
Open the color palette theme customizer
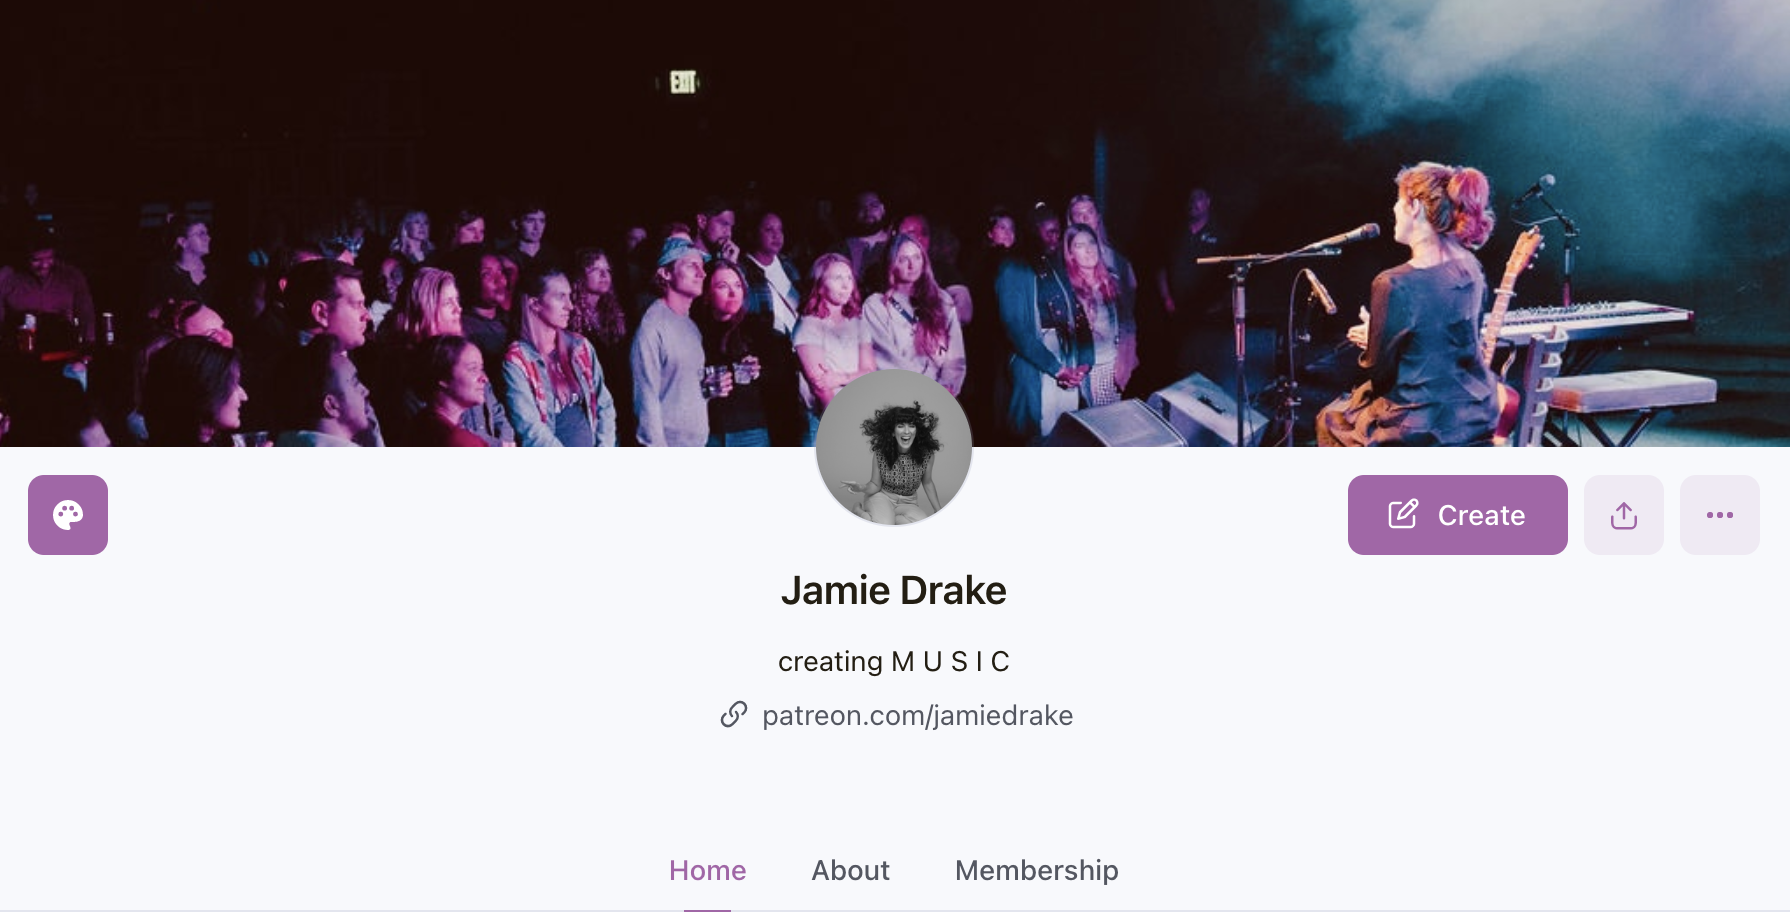click(x=68, y=515)
